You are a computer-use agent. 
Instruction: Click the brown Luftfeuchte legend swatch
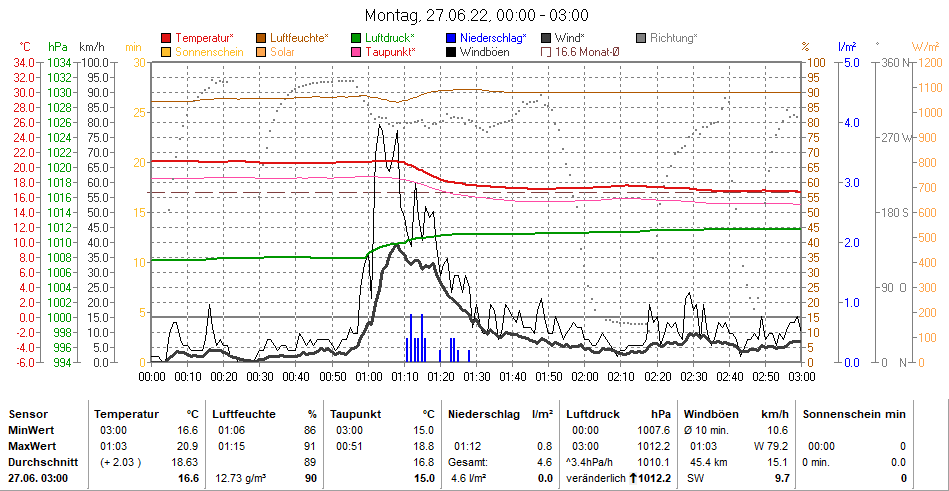(x=261, y=38)
